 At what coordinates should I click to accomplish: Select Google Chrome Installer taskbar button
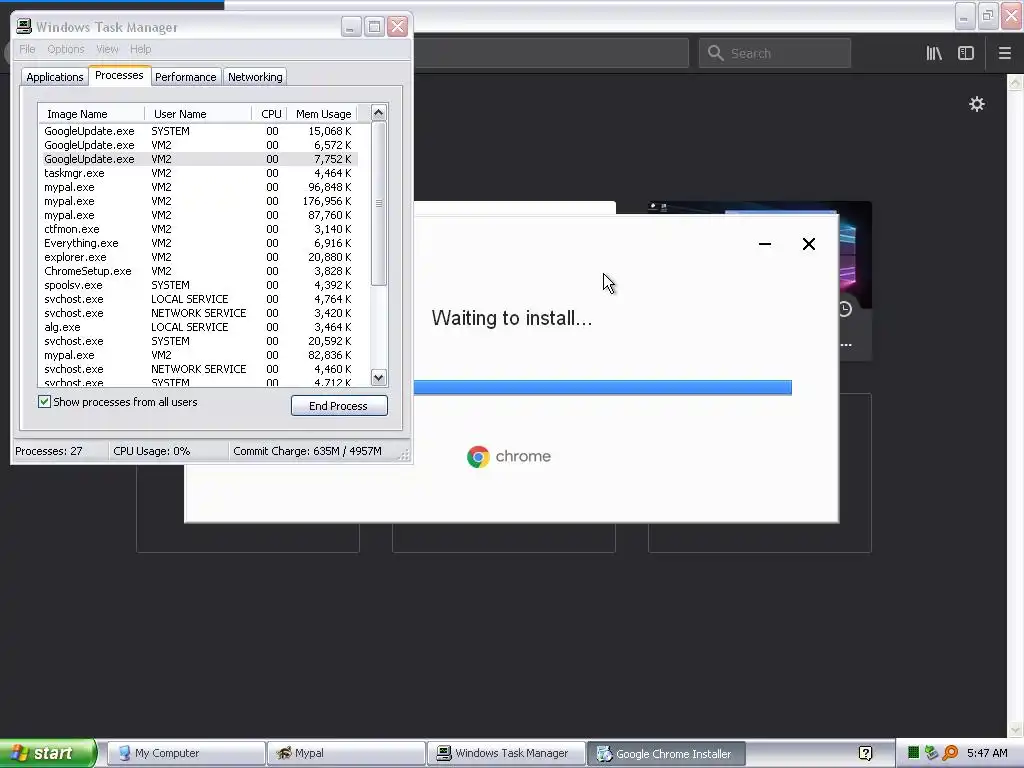pos(666,754)
